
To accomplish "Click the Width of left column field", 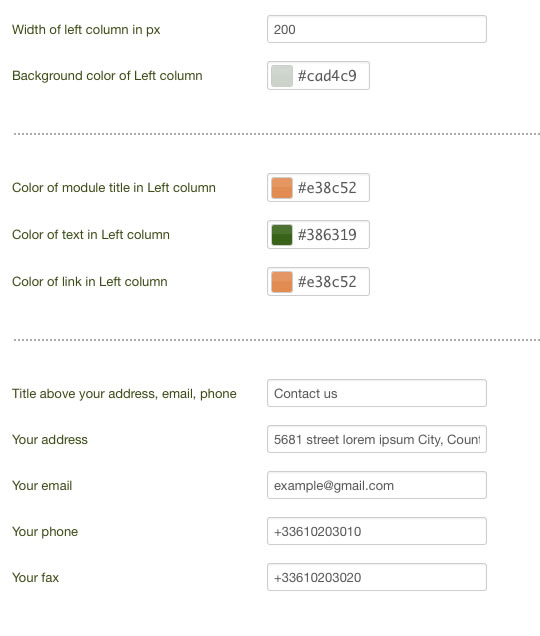I will tap(376, 29).
